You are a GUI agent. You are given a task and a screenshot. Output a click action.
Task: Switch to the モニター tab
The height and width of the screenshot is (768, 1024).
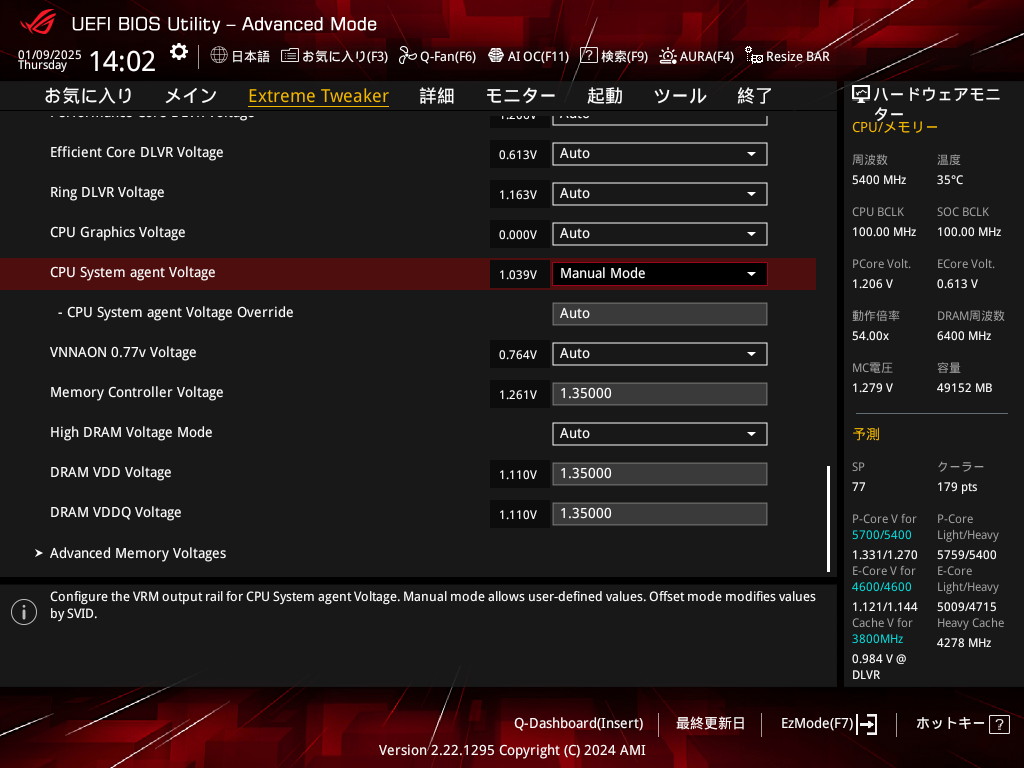pos(520,96)
